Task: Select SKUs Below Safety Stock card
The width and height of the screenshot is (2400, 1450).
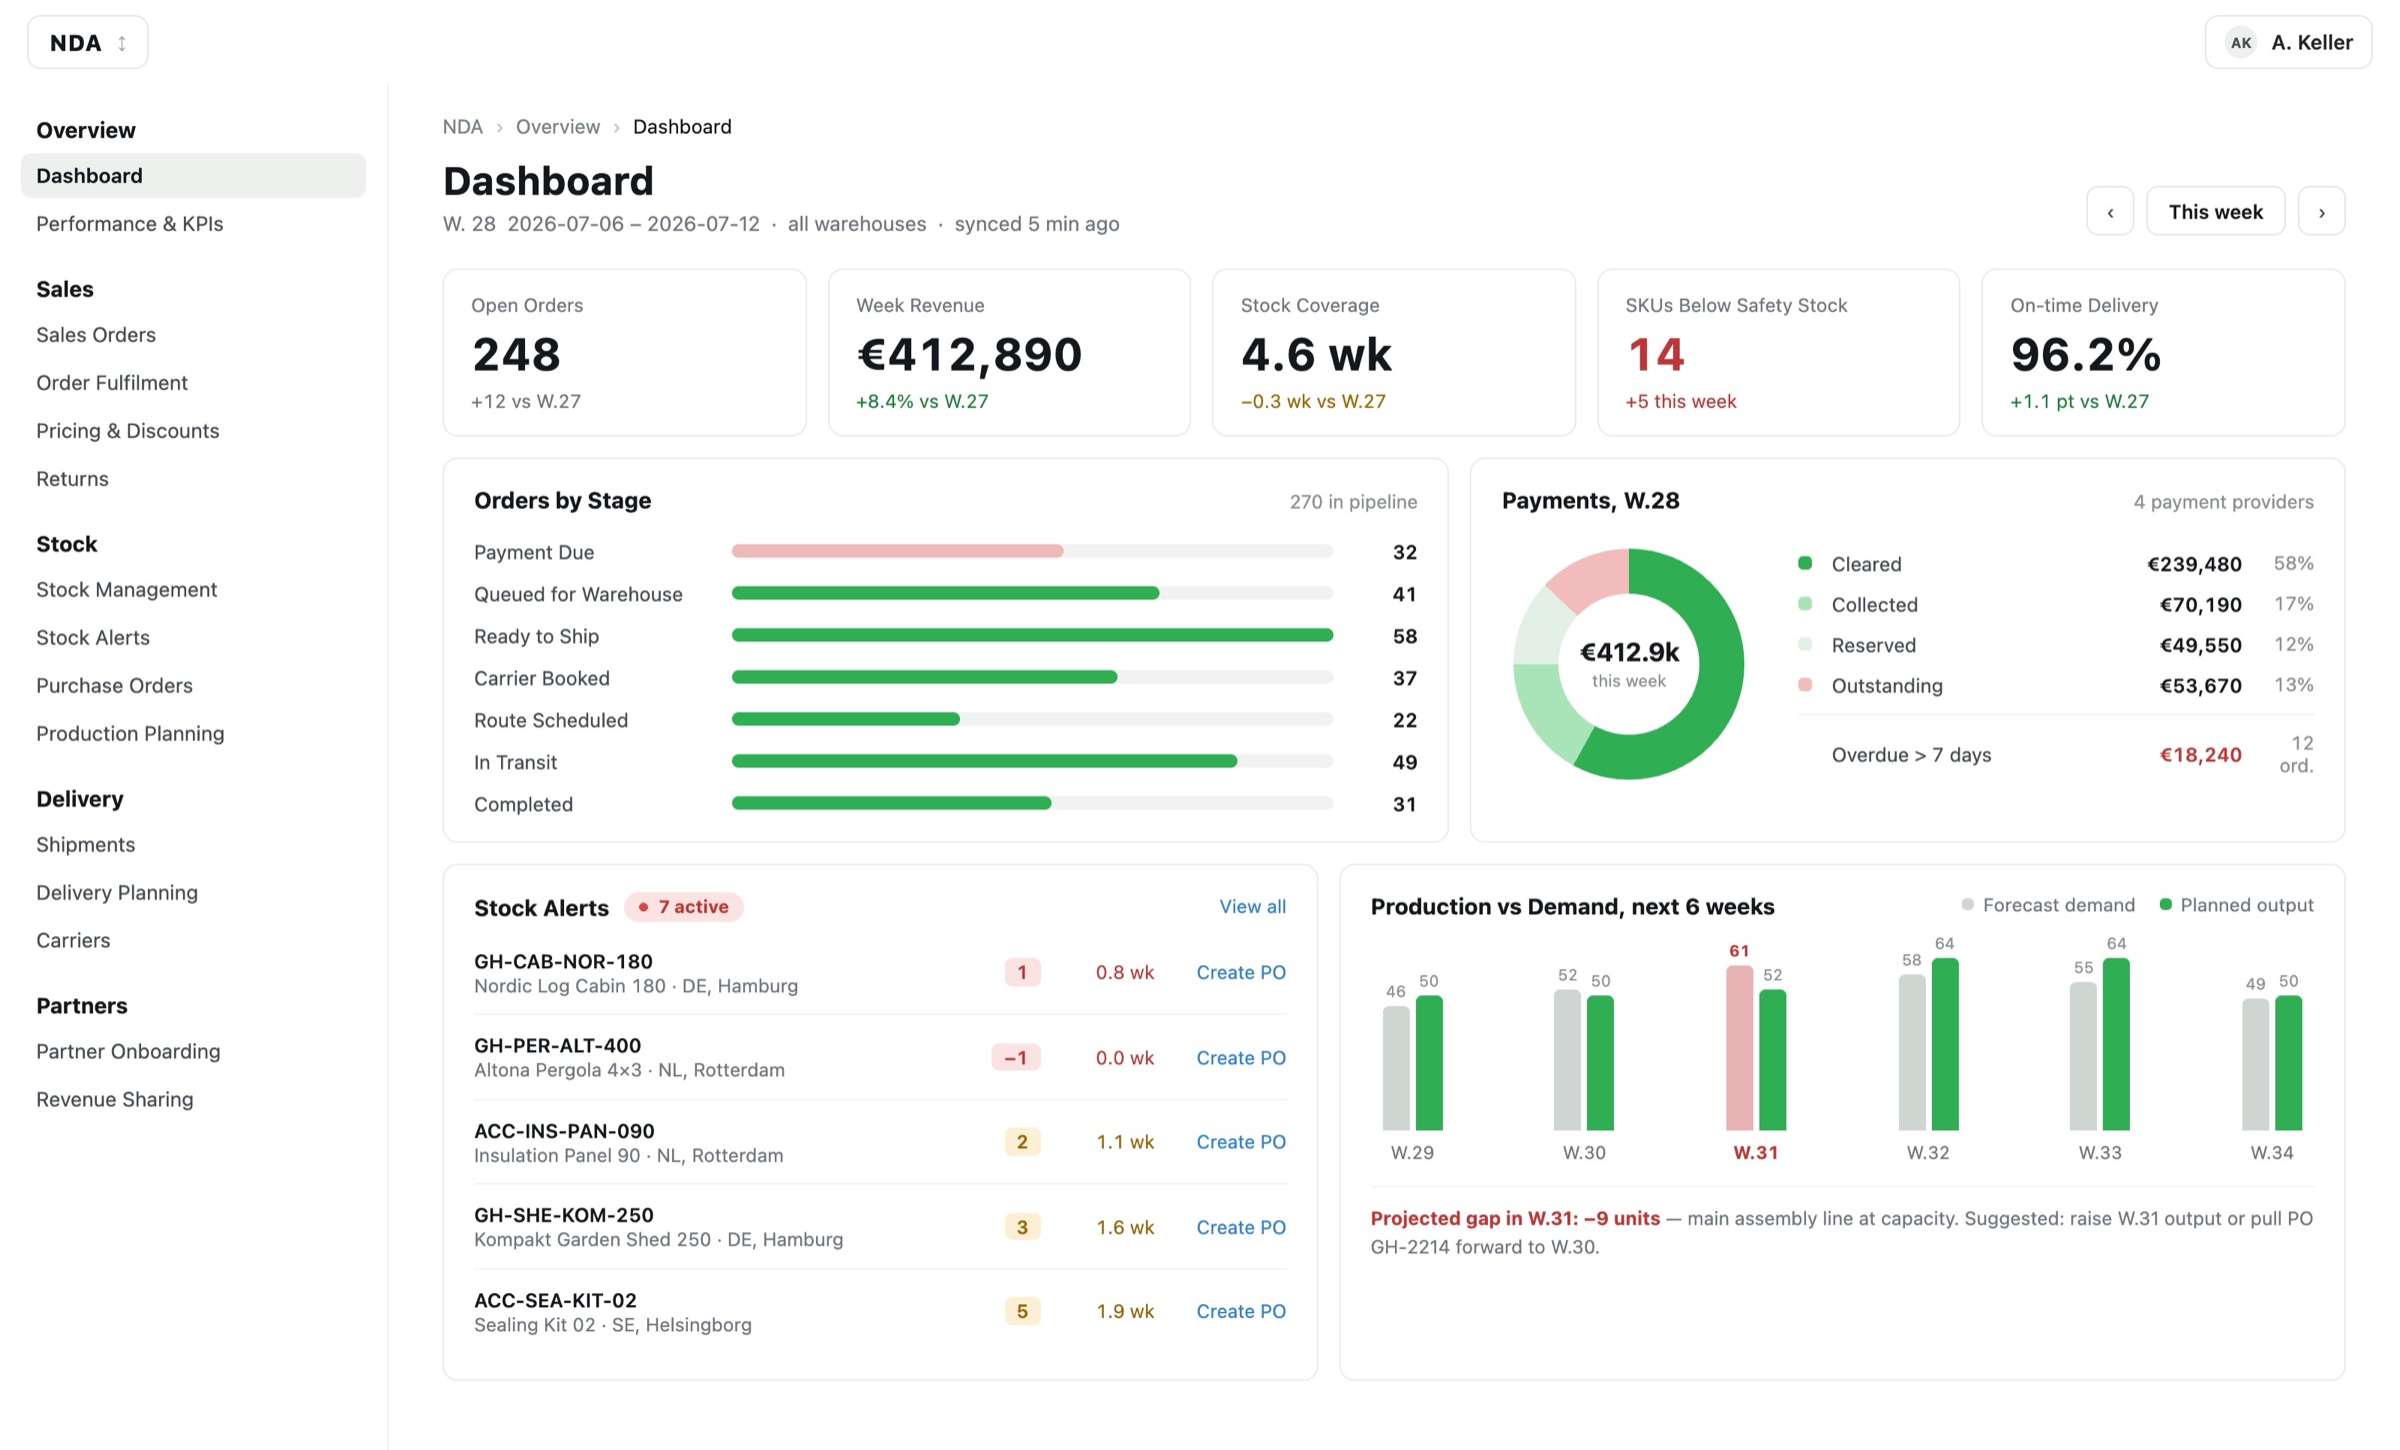Action: pos(1778,352)
